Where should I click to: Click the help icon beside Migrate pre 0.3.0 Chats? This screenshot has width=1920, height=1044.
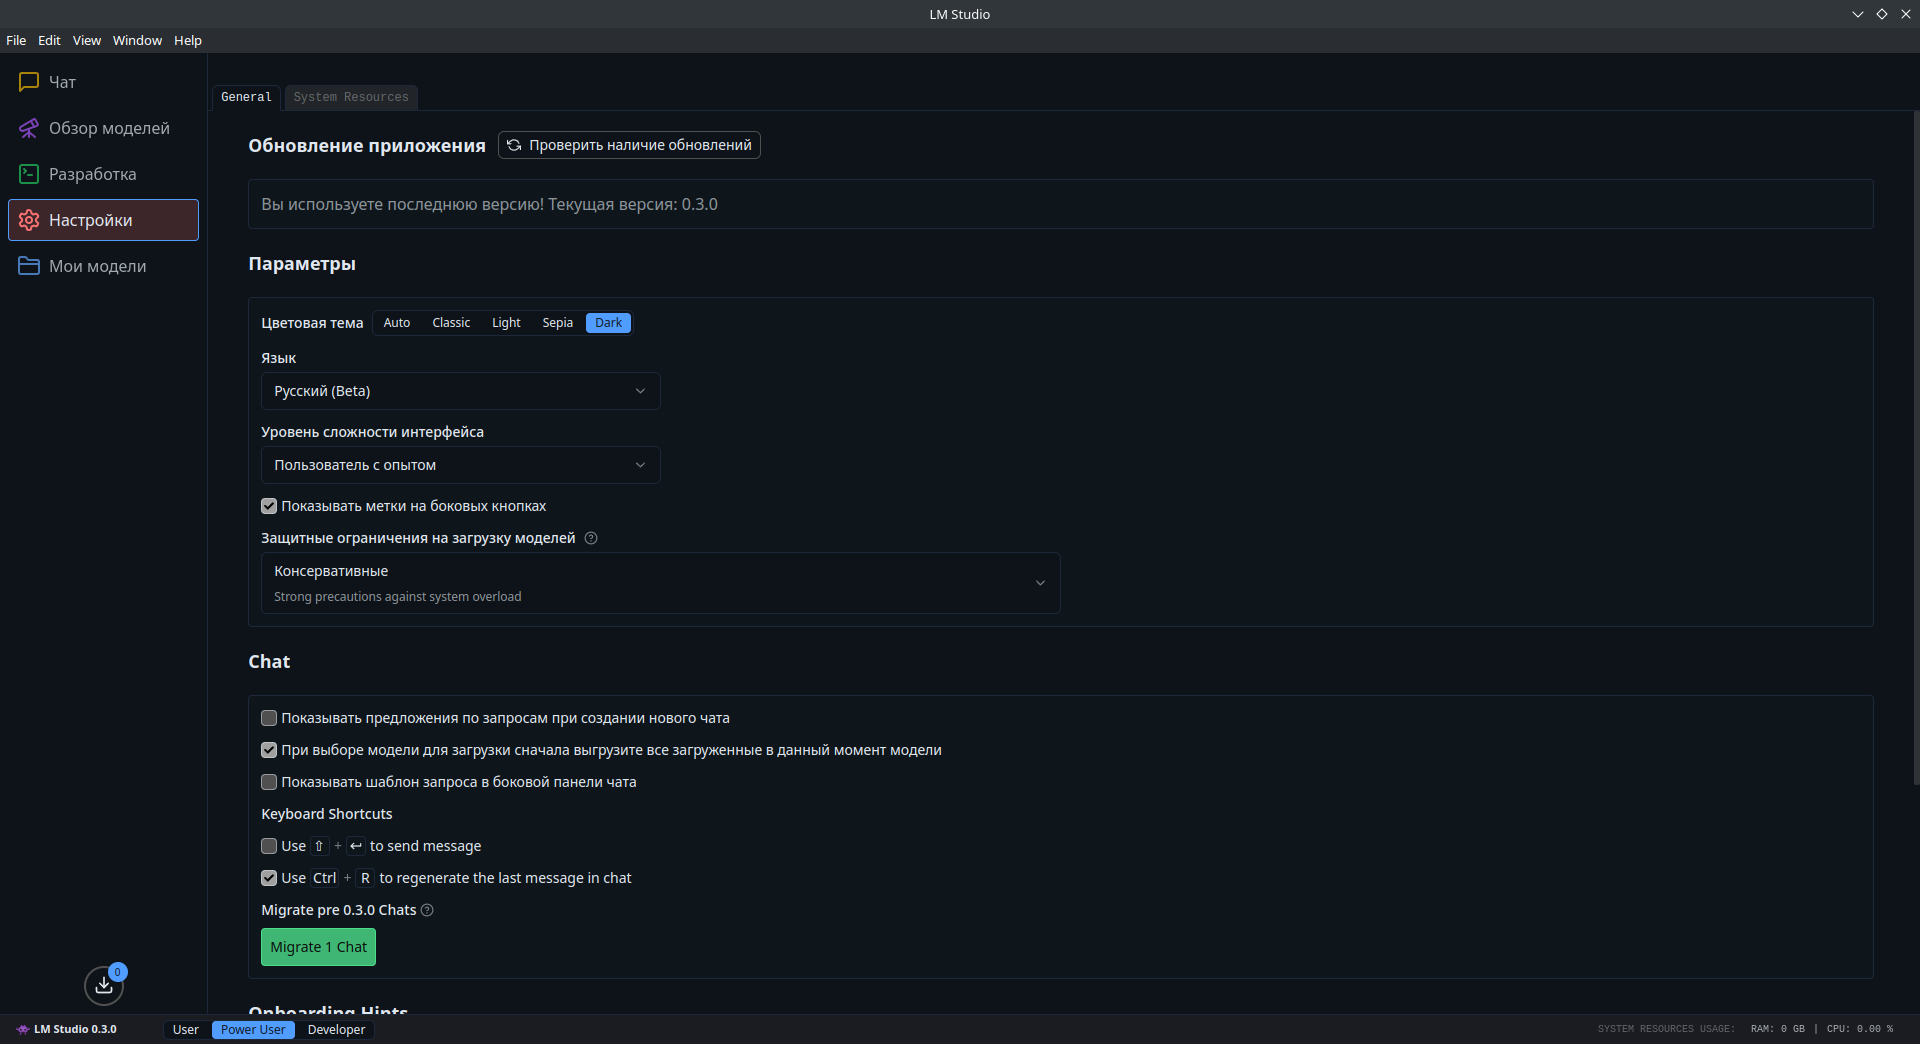click(427, 910)
